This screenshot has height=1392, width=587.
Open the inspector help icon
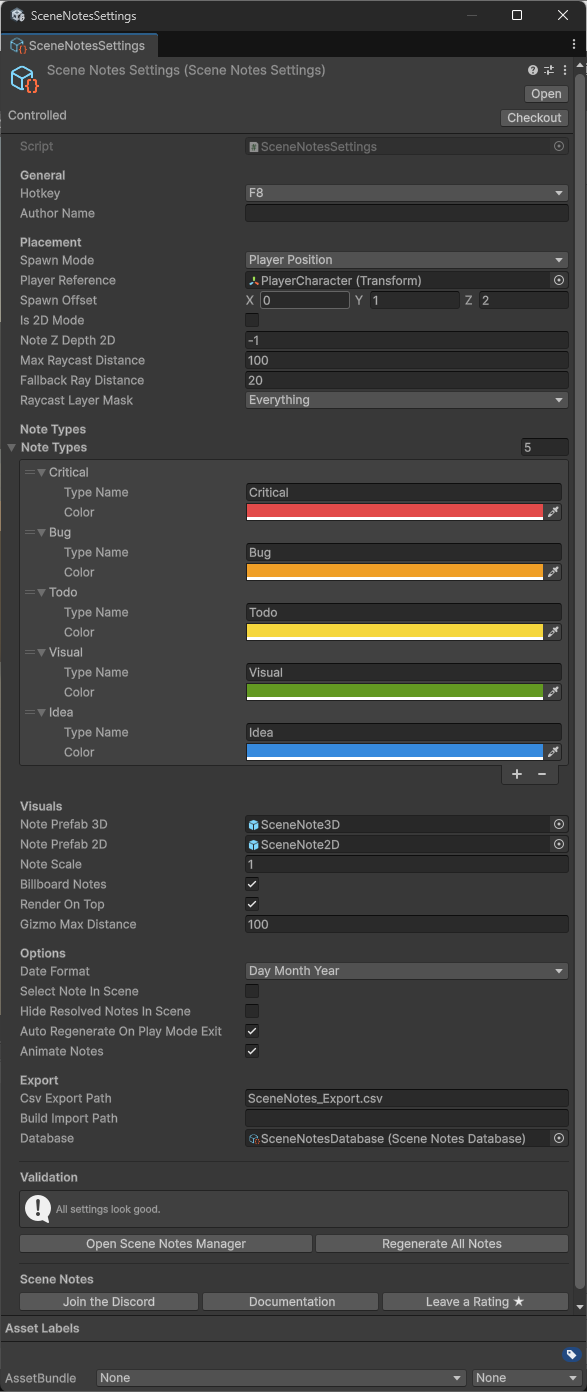click(533, 71)
